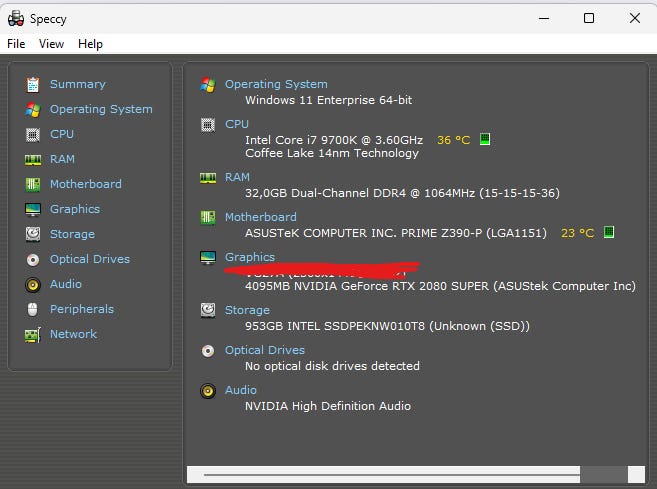Open the Audio heading link in main panel

[241, 390]
